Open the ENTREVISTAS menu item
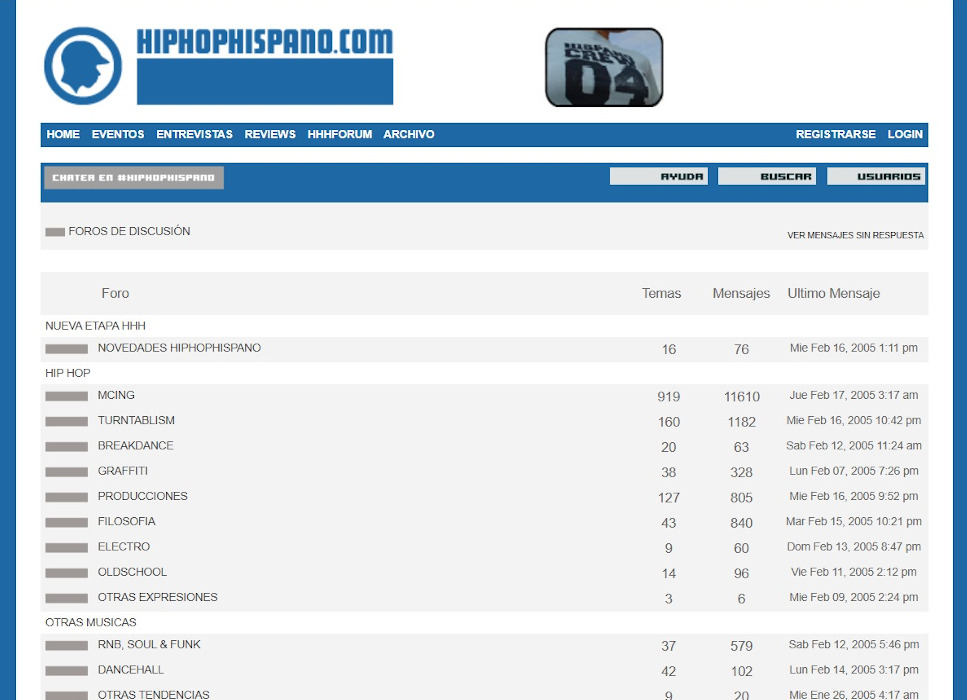This screenshot has width=967, height=700. pos(194,134)
